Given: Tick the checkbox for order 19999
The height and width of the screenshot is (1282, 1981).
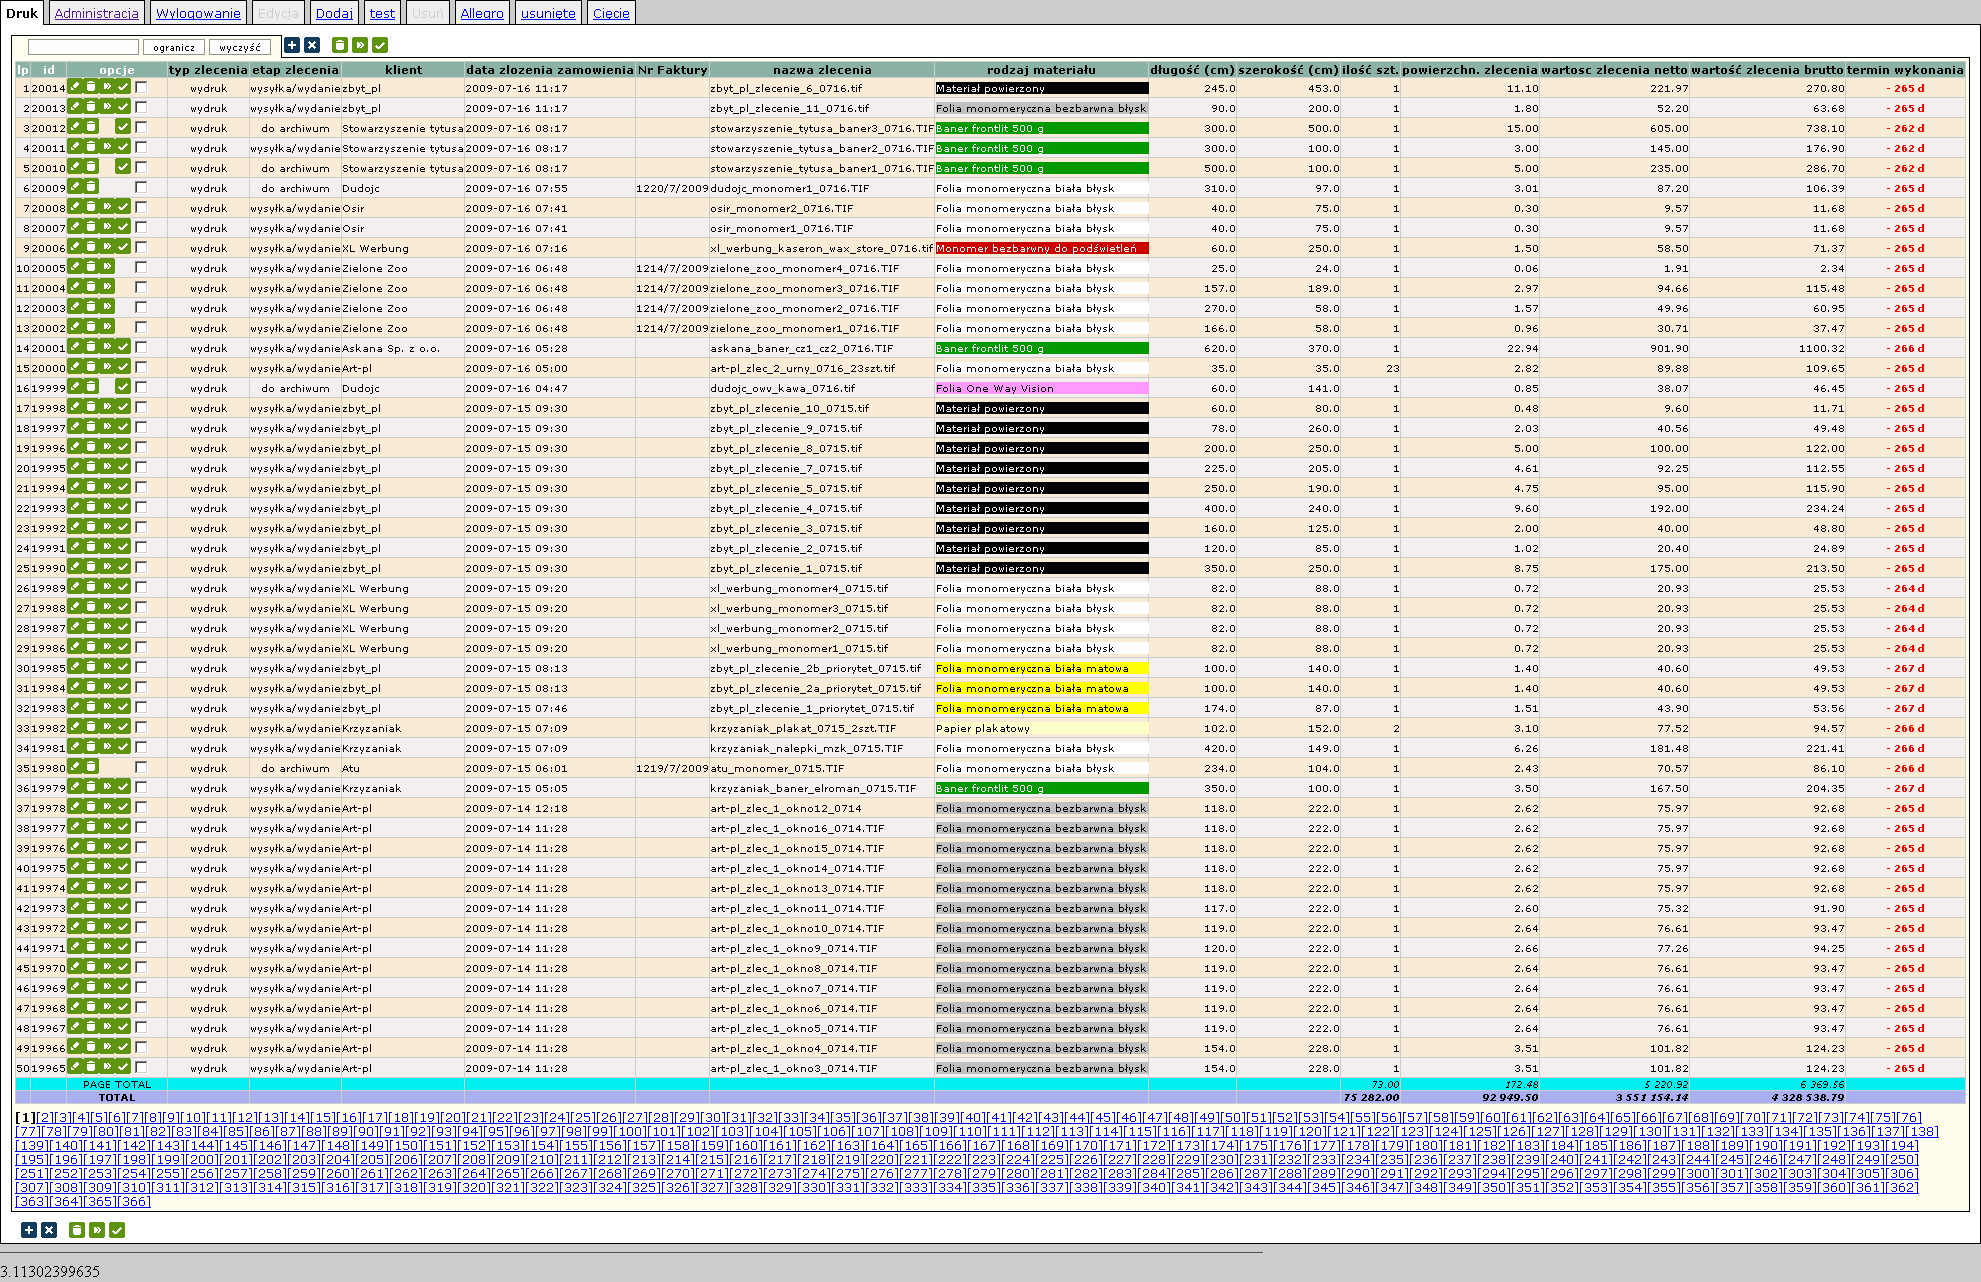Looking at the screenshot, I should click(141, 387).
